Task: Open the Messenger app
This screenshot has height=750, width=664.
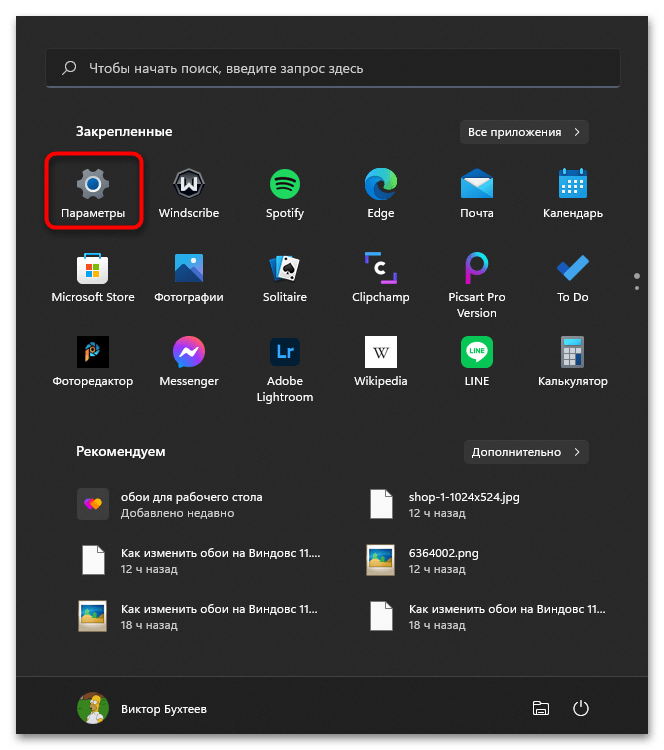Action: tap(189, 362)
